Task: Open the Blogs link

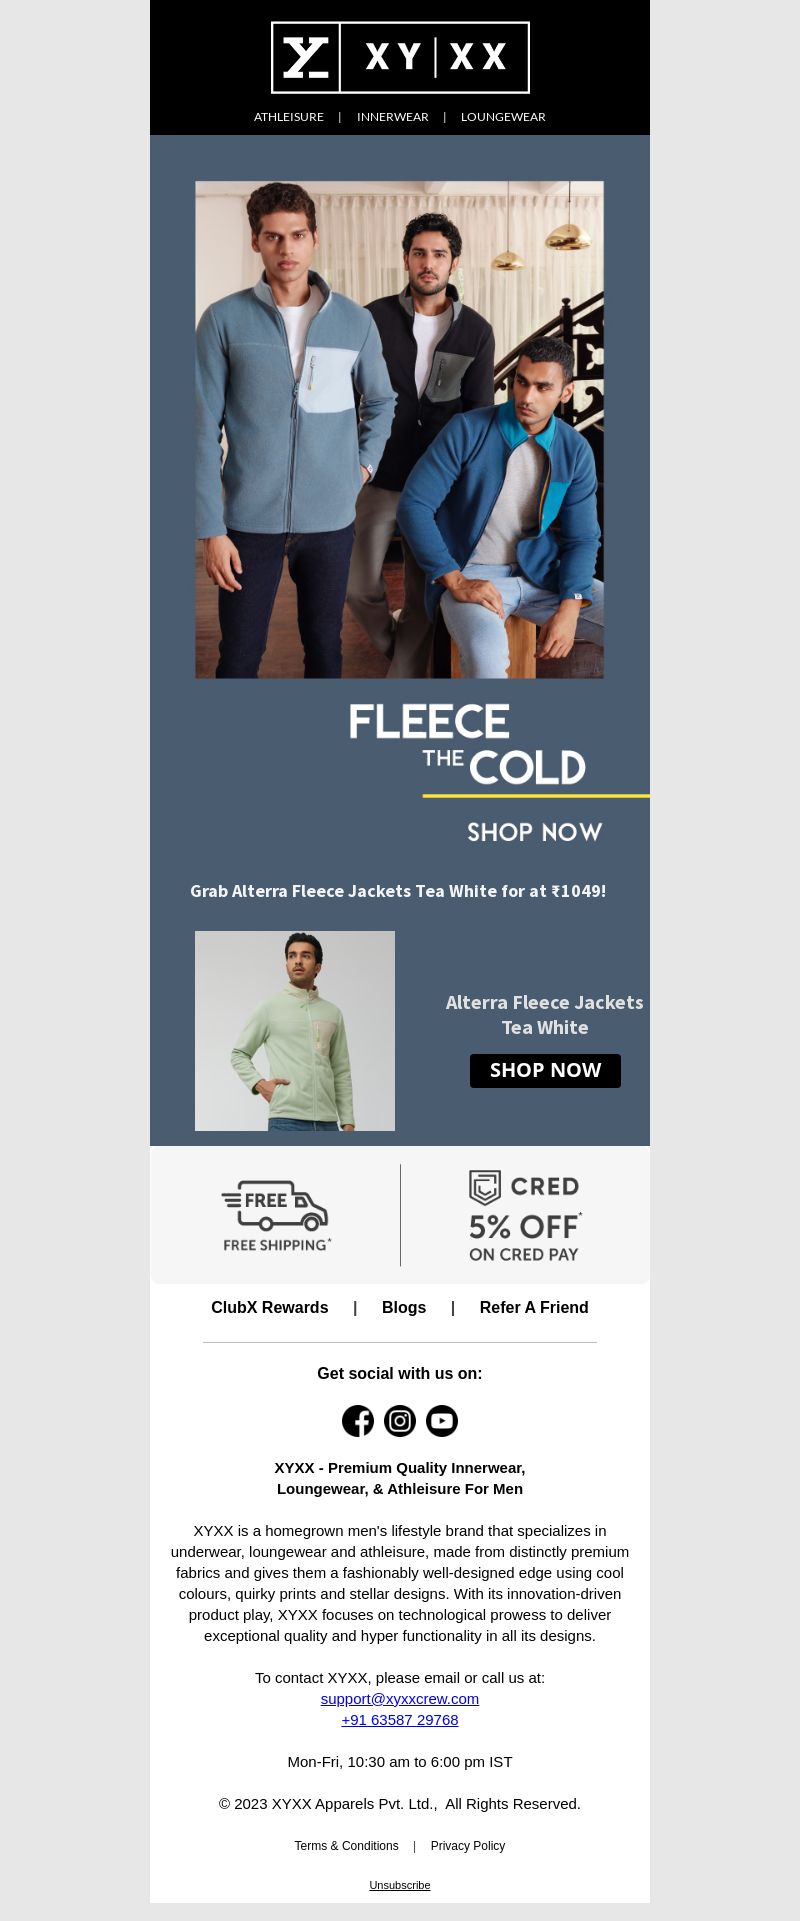Action: (x=404, y=1308)
